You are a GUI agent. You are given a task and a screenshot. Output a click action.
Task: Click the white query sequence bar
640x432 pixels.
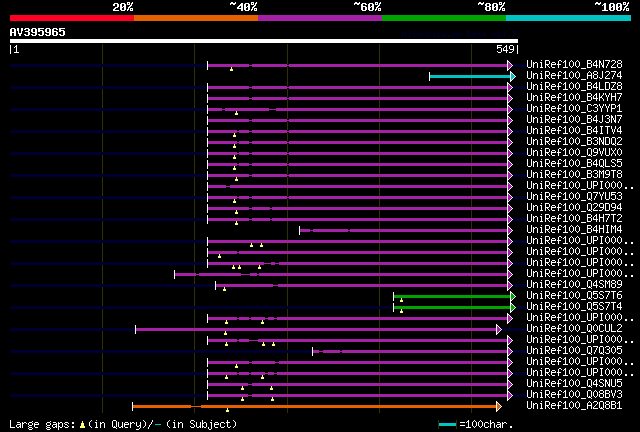point(264,41)
